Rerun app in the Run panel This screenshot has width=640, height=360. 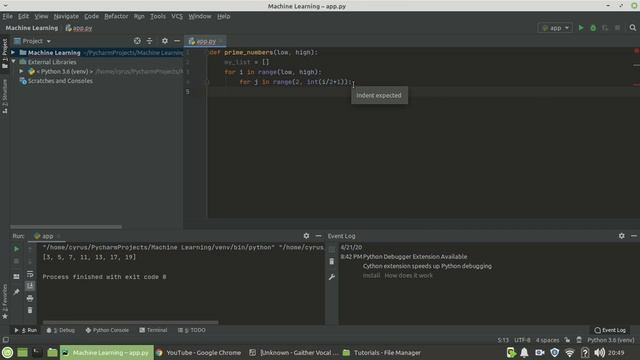click(16, 249)
